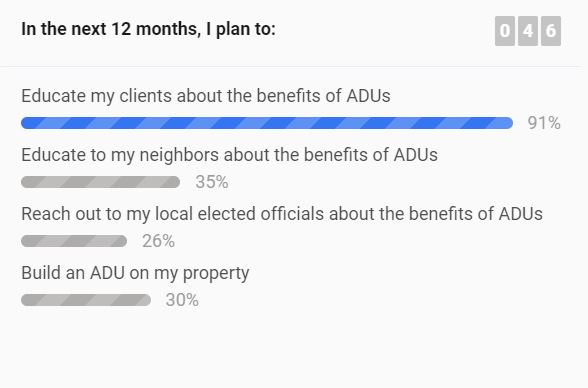Click the gray 26% result bar

(x=74, y=241)
